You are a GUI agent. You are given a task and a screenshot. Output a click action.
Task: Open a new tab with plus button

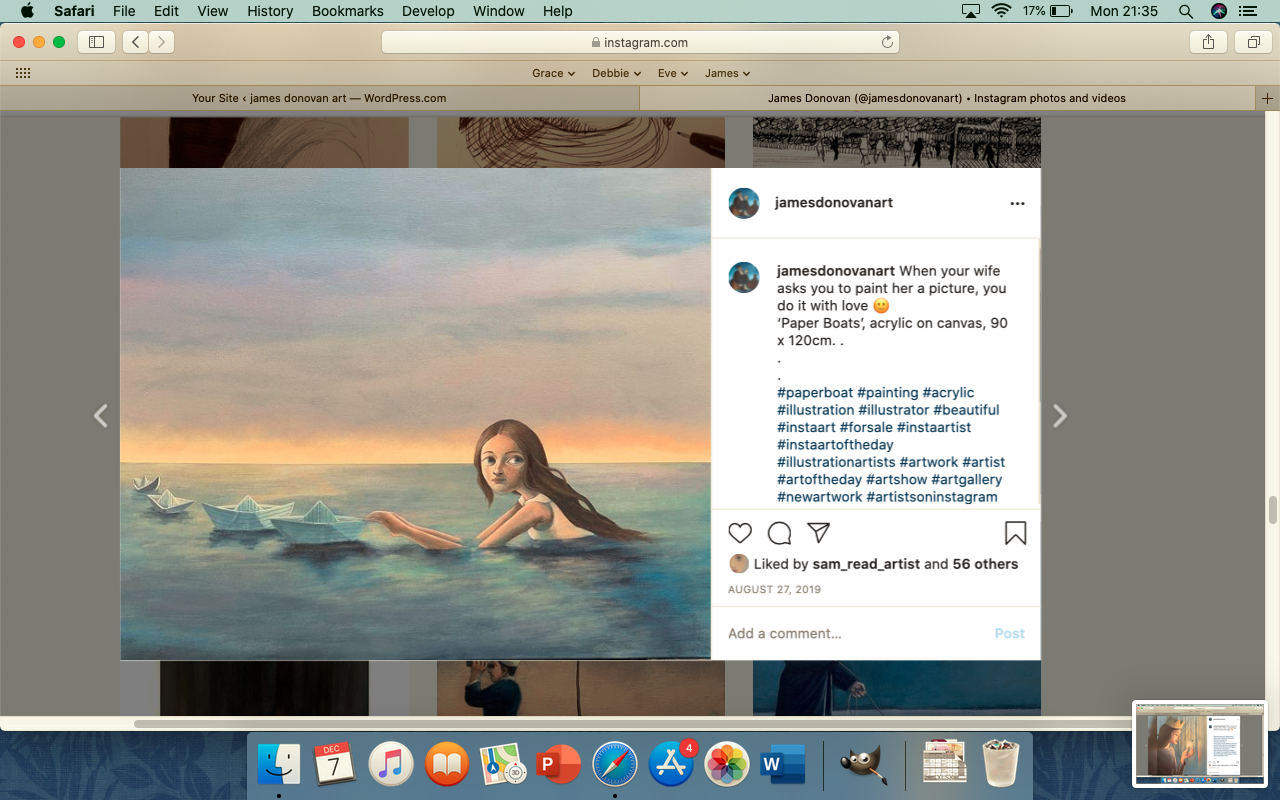point(1267,98)
